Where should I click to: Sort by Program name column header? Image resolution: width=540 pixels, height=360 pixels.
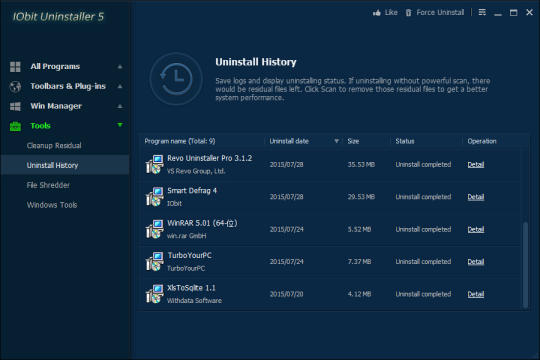click(179, 141)
